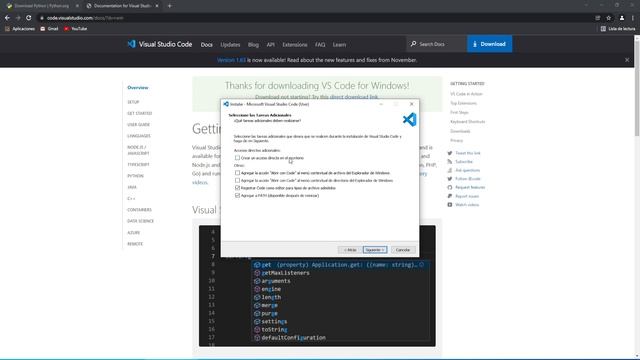
Task: Jump to Top Extensions section
Action: coord(463,103)
